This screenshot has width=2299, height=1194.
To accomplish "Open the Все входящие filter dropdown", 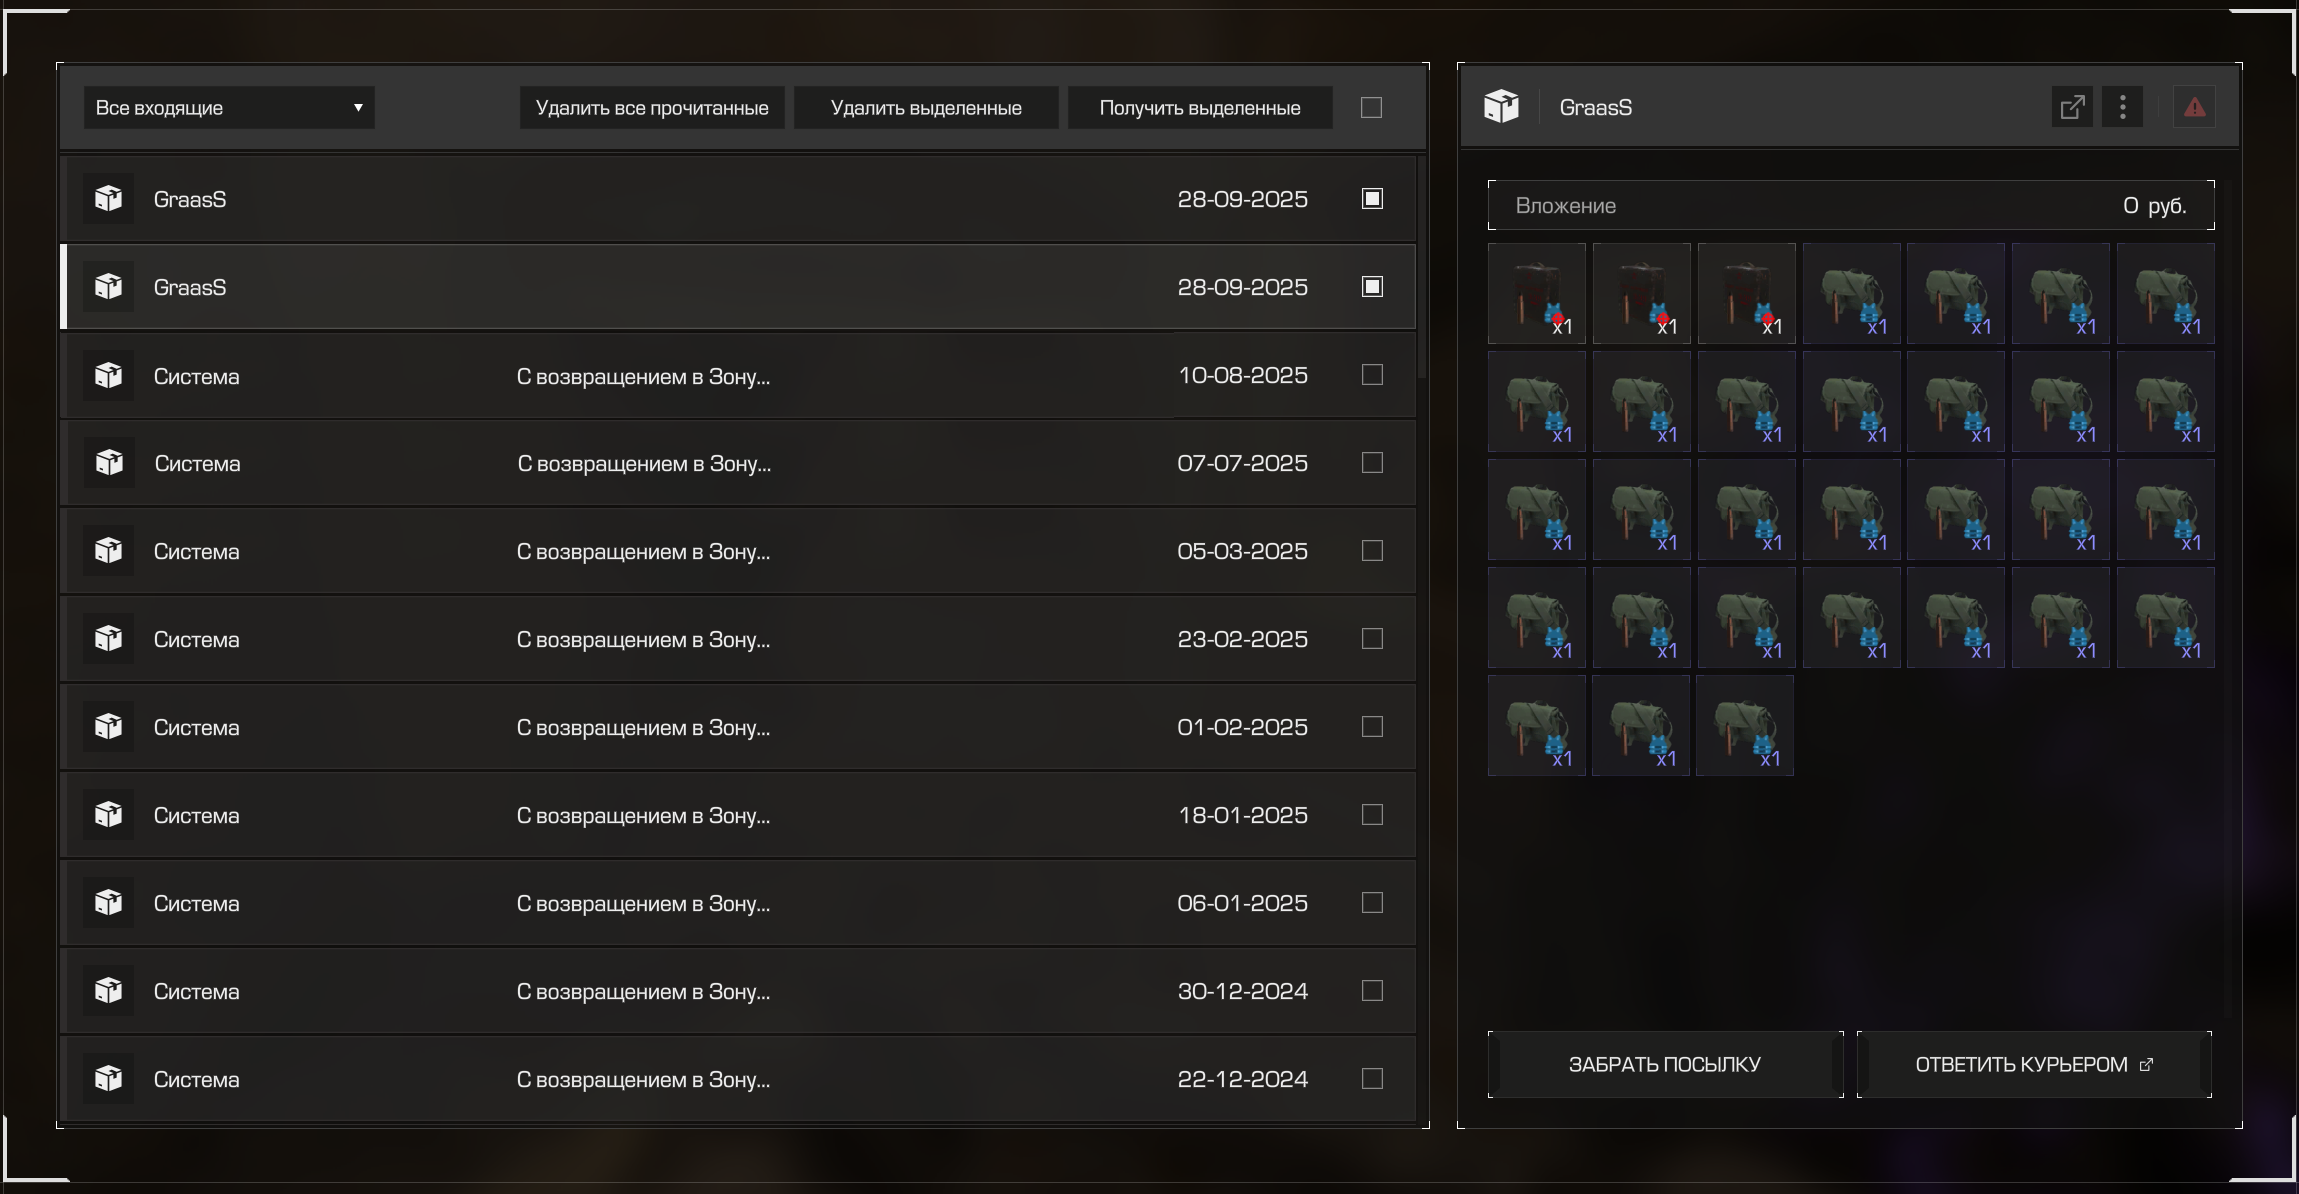I will click(228, 107).
